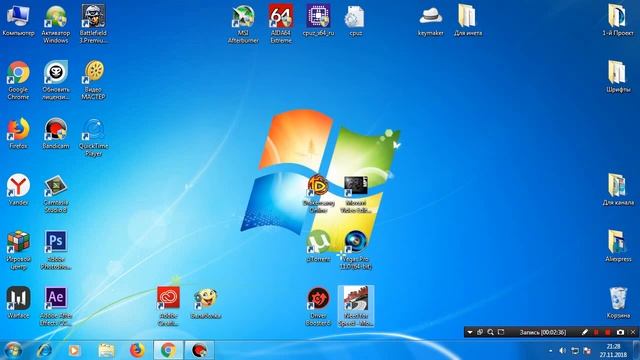Select the Battlefield 3 Premium shortcut
Viewport: 640px width, 360px height.
(x=93, y=24)
